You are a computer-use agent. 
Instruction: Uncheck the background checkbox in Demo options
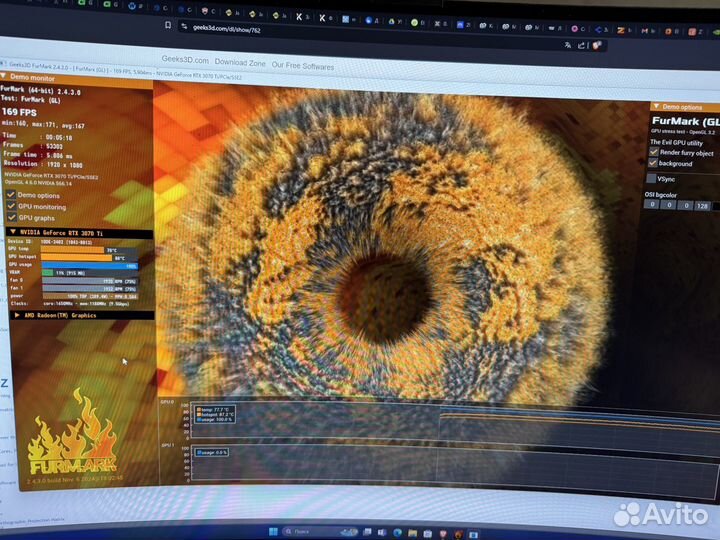tap(653, 163)
